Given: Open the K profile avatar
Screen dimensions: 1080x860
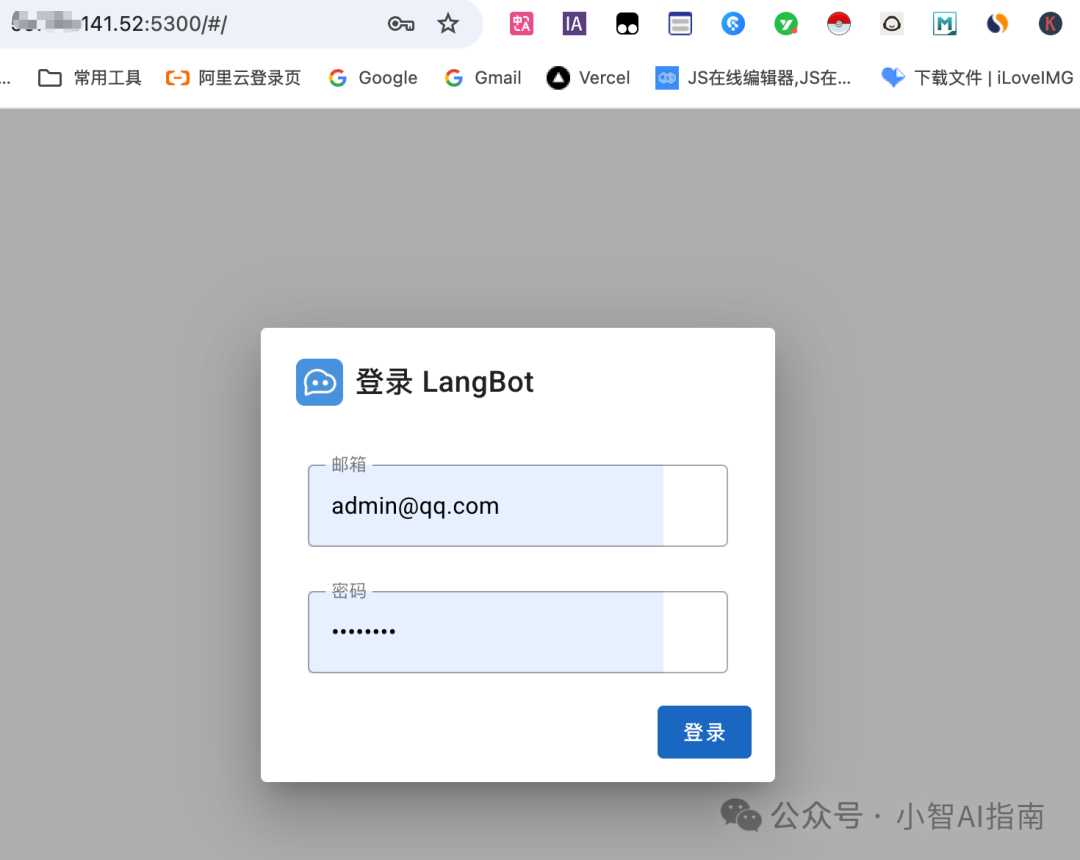Looking at the screenshot, I should [x=1050, y=24].
